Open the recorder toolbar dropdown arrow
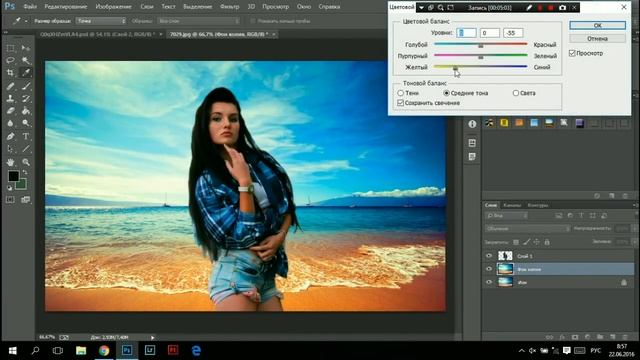640x360 pixels. click(x=421, y=7)
